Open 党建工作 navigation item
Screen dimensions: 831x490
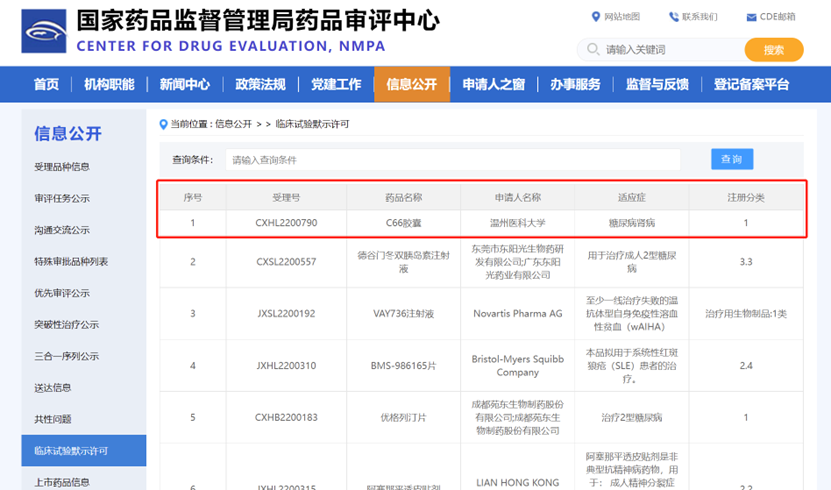point(336,84)
